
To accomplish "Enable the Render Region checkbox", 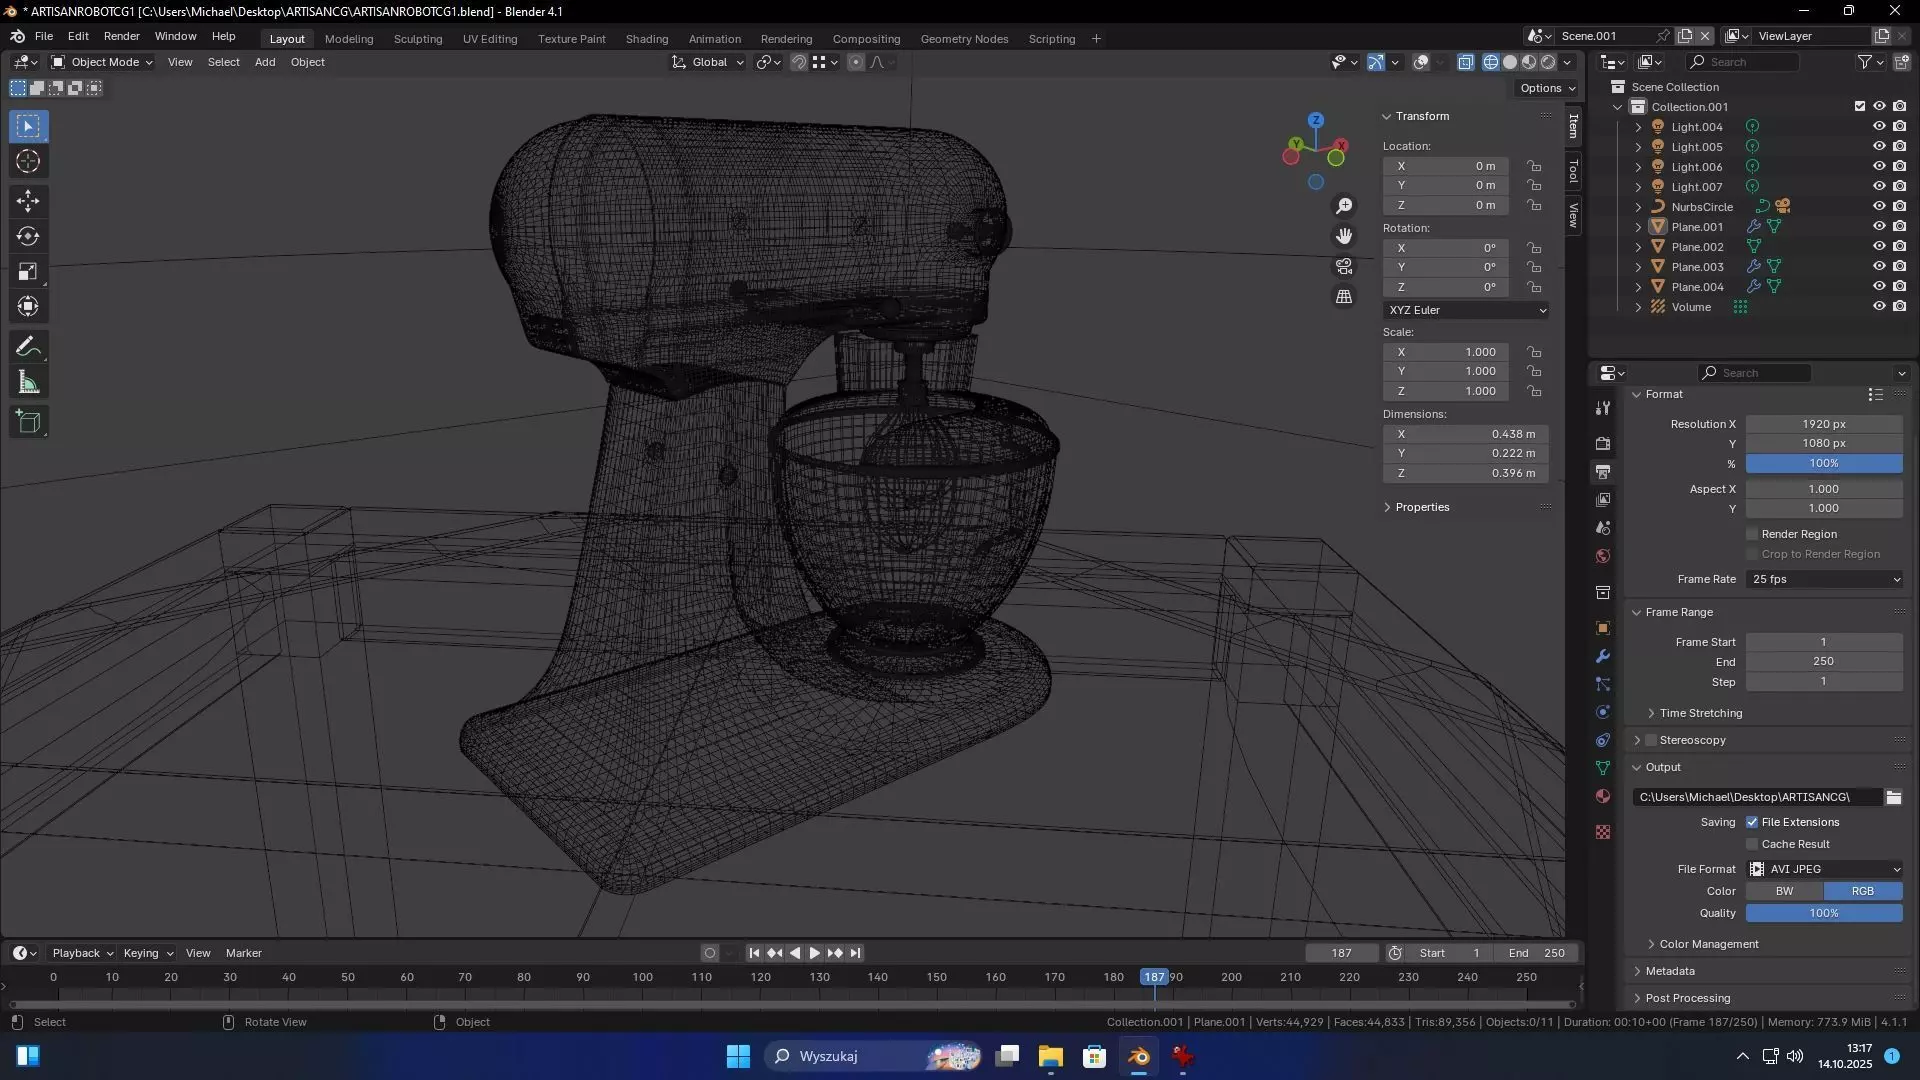I will [1752, 534].
